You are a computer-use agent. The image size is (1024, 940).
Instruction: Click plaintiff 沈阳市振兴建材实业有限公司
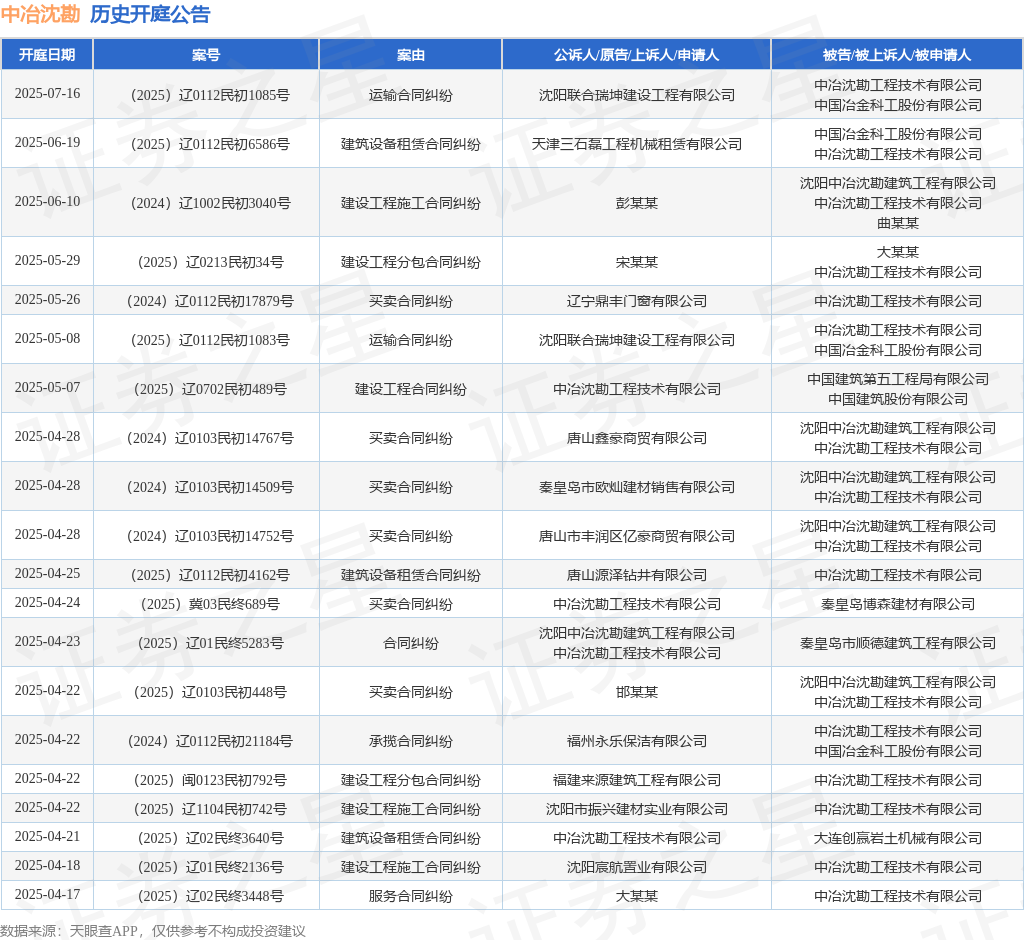637,809
